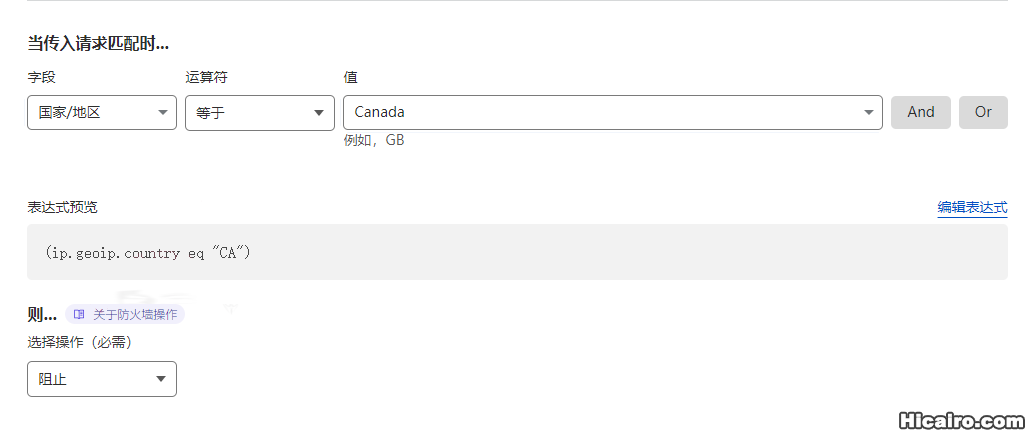Screen dimensions: 1031x438
Task: Open the 关于防火墙操作 help link
Action: (x=125, y=315)
